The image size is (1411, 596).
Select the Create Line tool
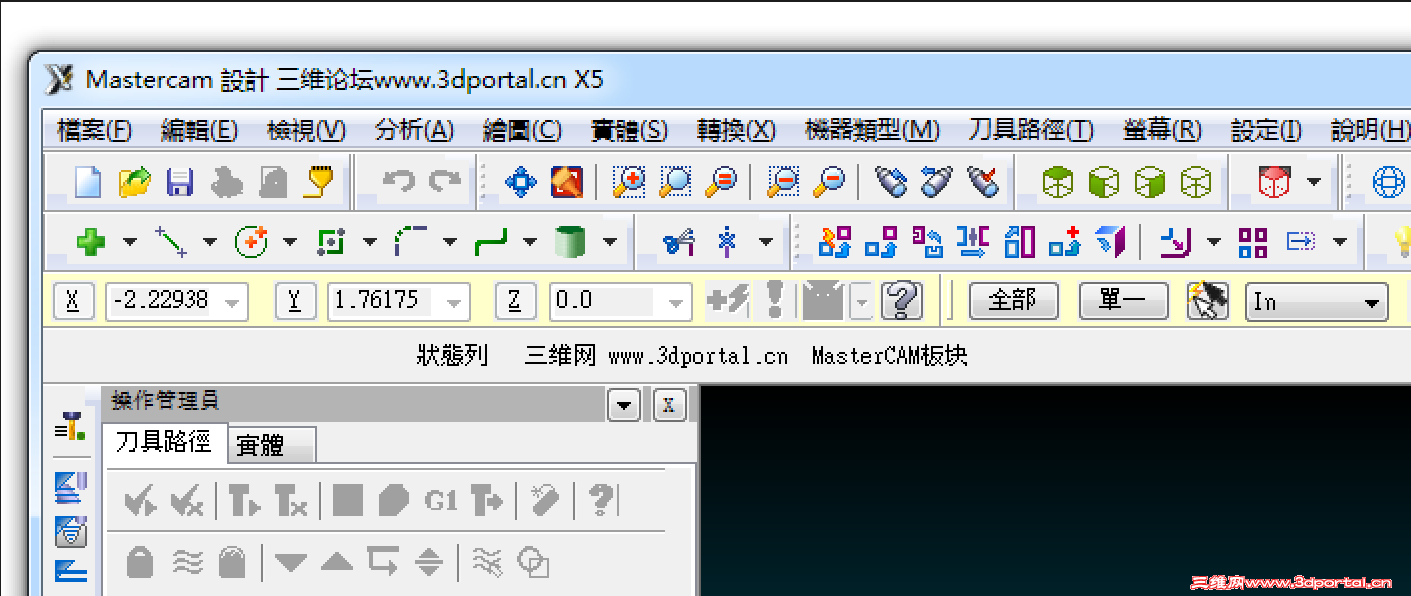pyautogui.click(x=170, y=241)
